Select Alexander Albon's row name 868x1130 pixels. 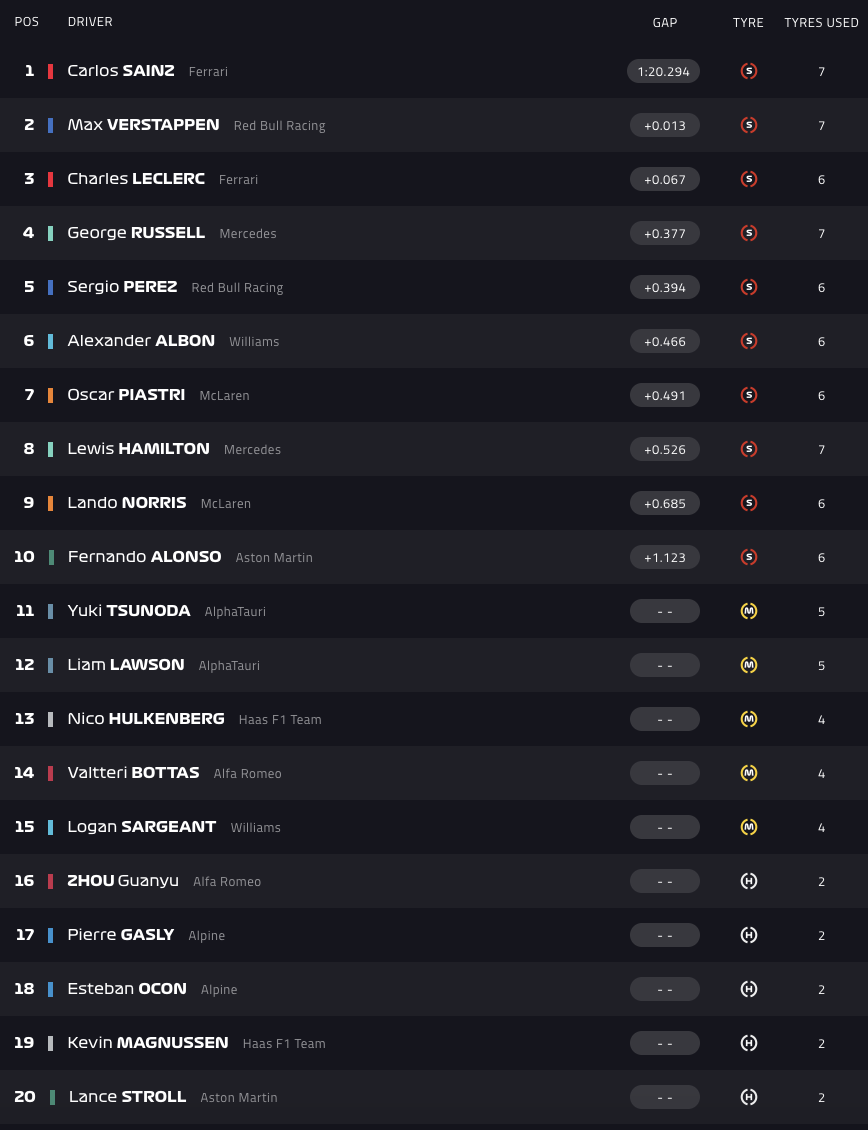coord(141,341)
